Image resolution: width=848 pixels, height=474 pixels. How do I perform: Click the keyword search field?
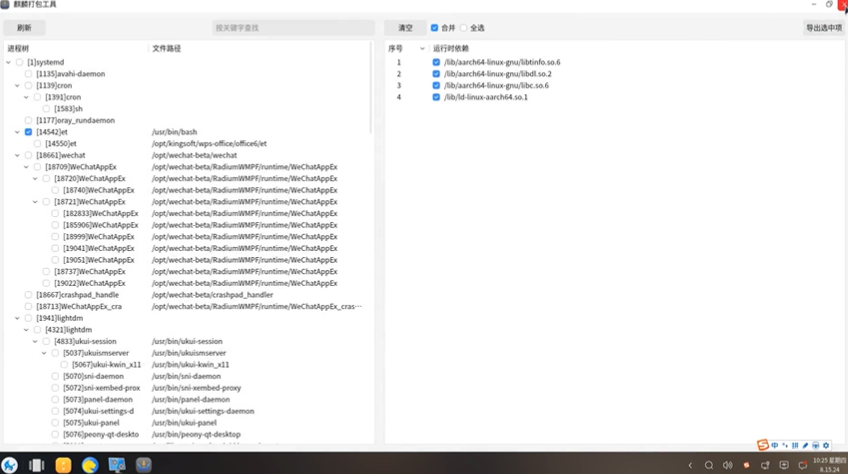point(293,28)
